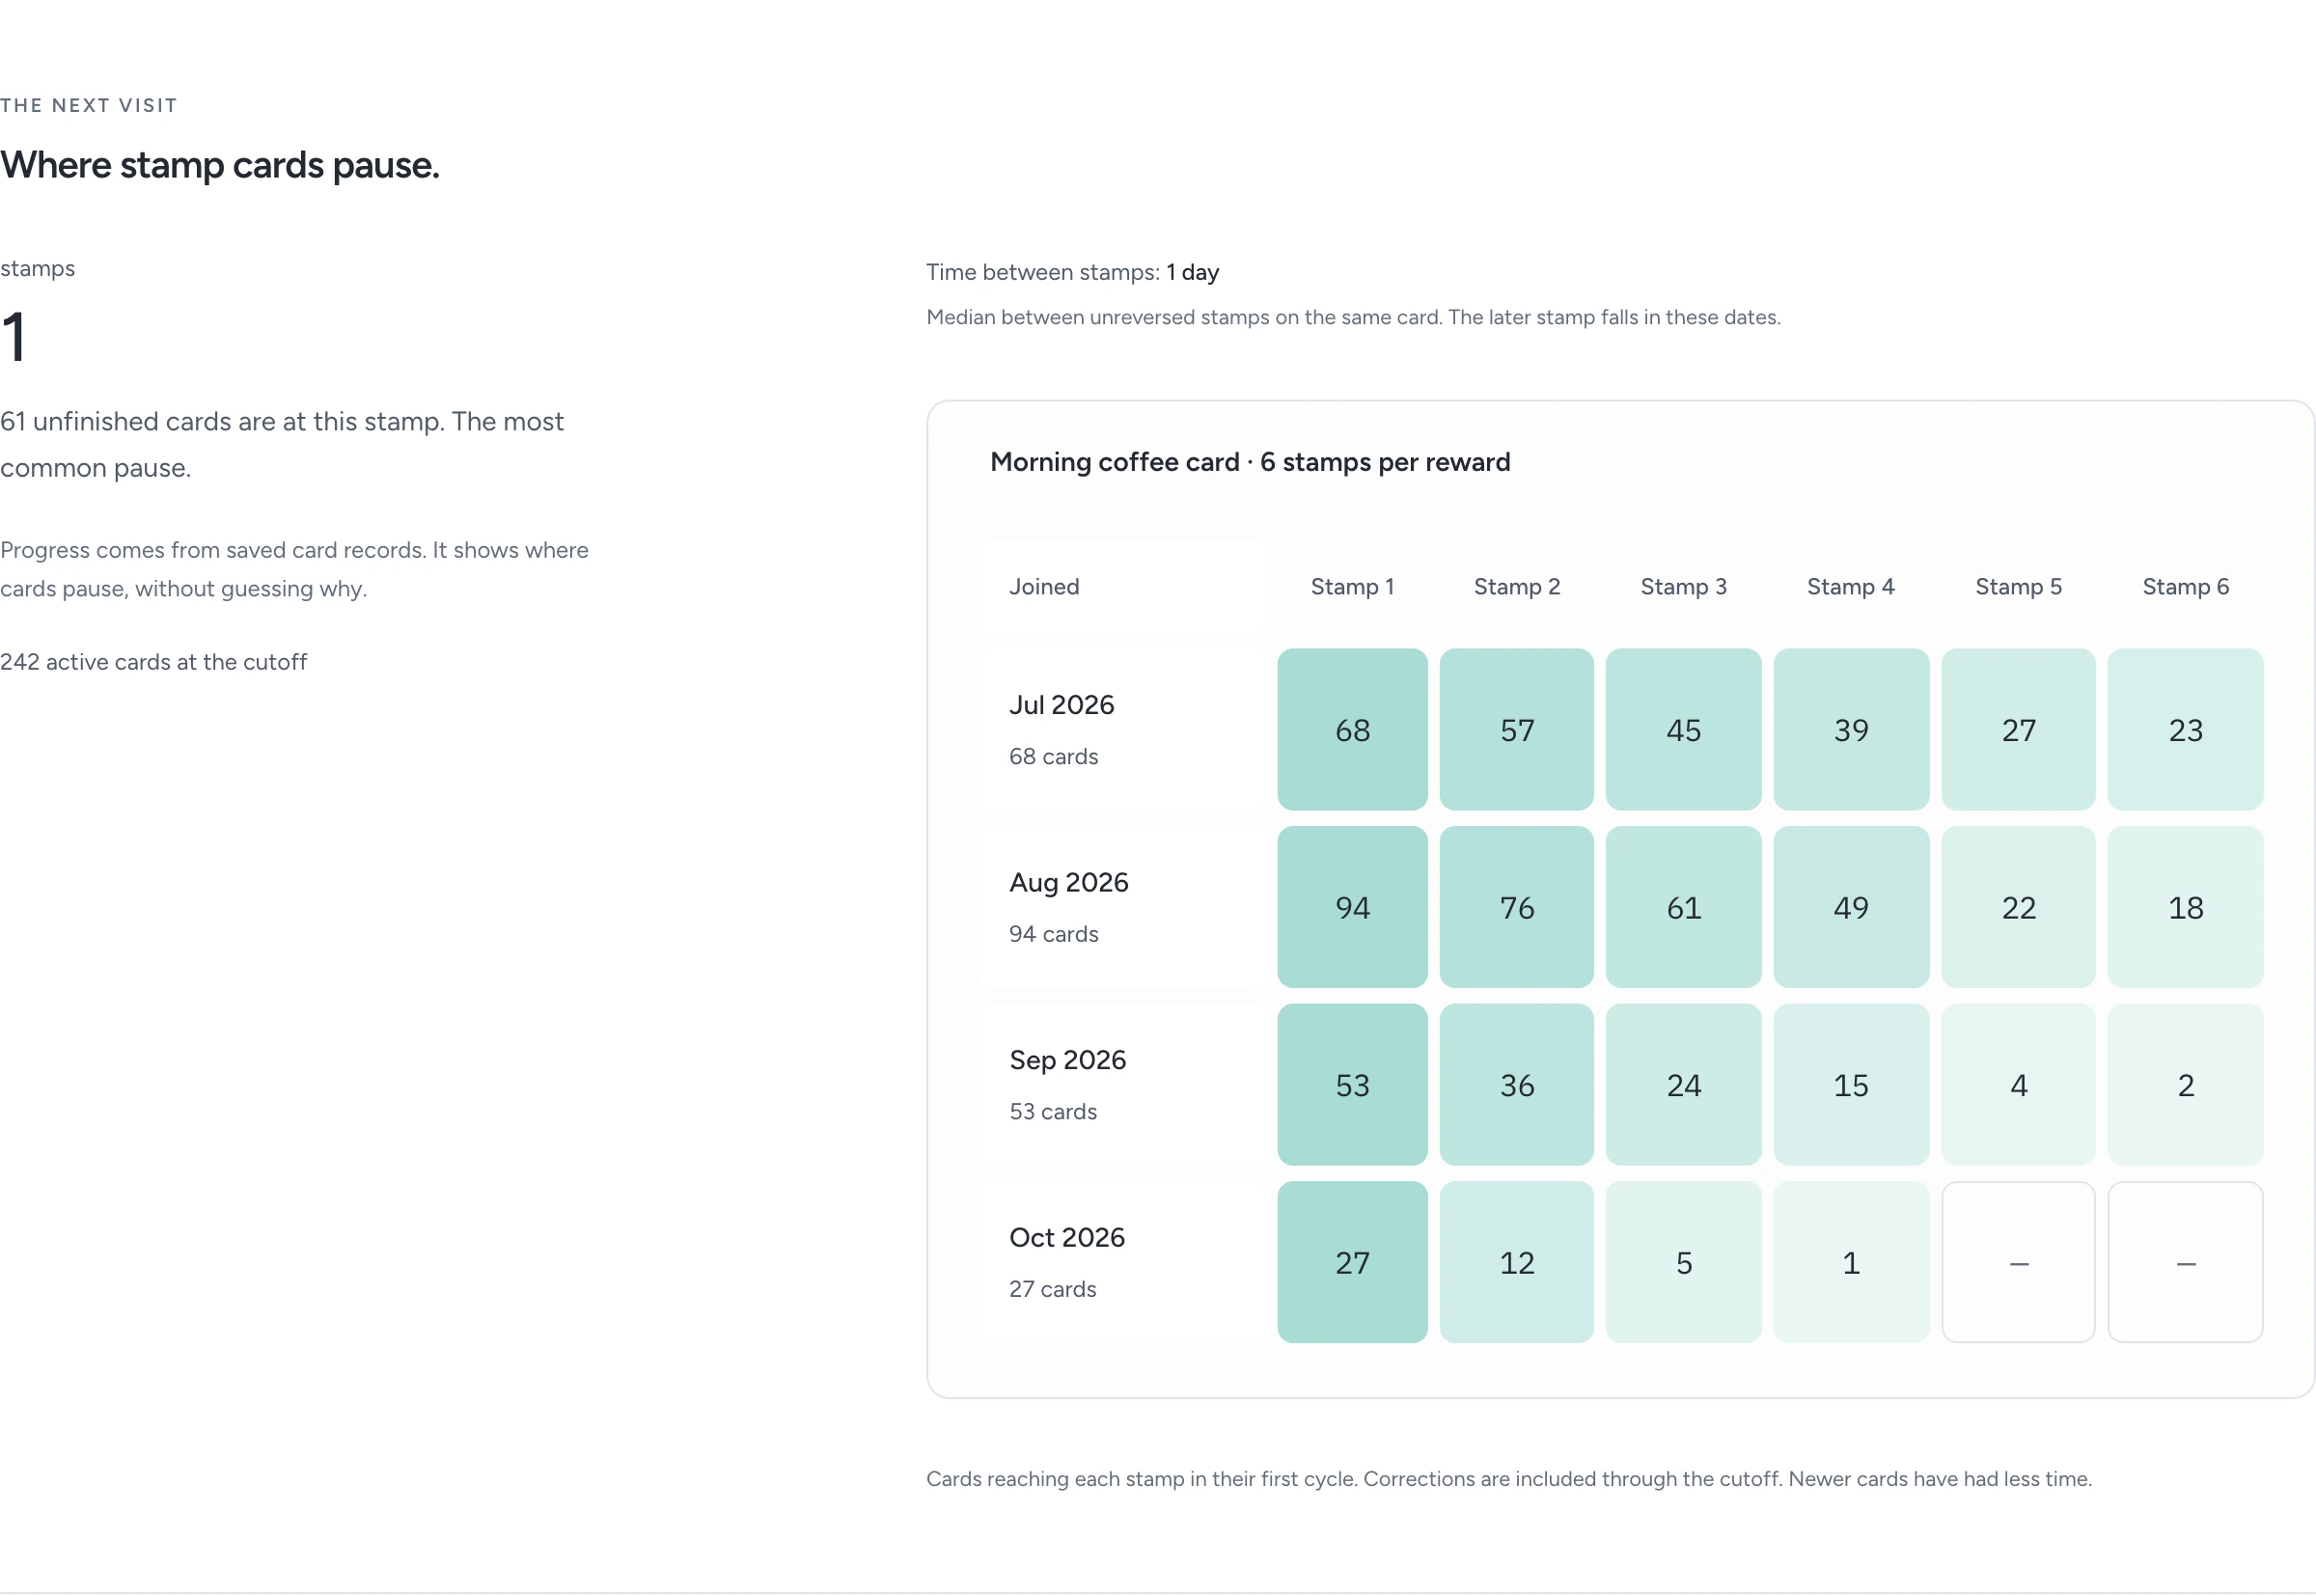Click the Stamp 2 column header
This screenshot has width=2316, height=1596.
point(1516,586)
